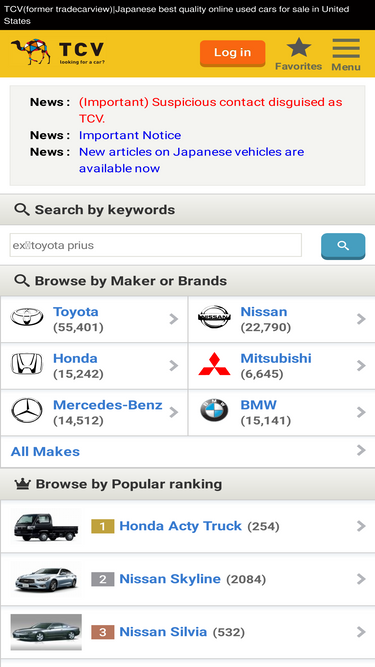
Task: Click the grey rank 2 badge
Action: click(x=102, y=579)
